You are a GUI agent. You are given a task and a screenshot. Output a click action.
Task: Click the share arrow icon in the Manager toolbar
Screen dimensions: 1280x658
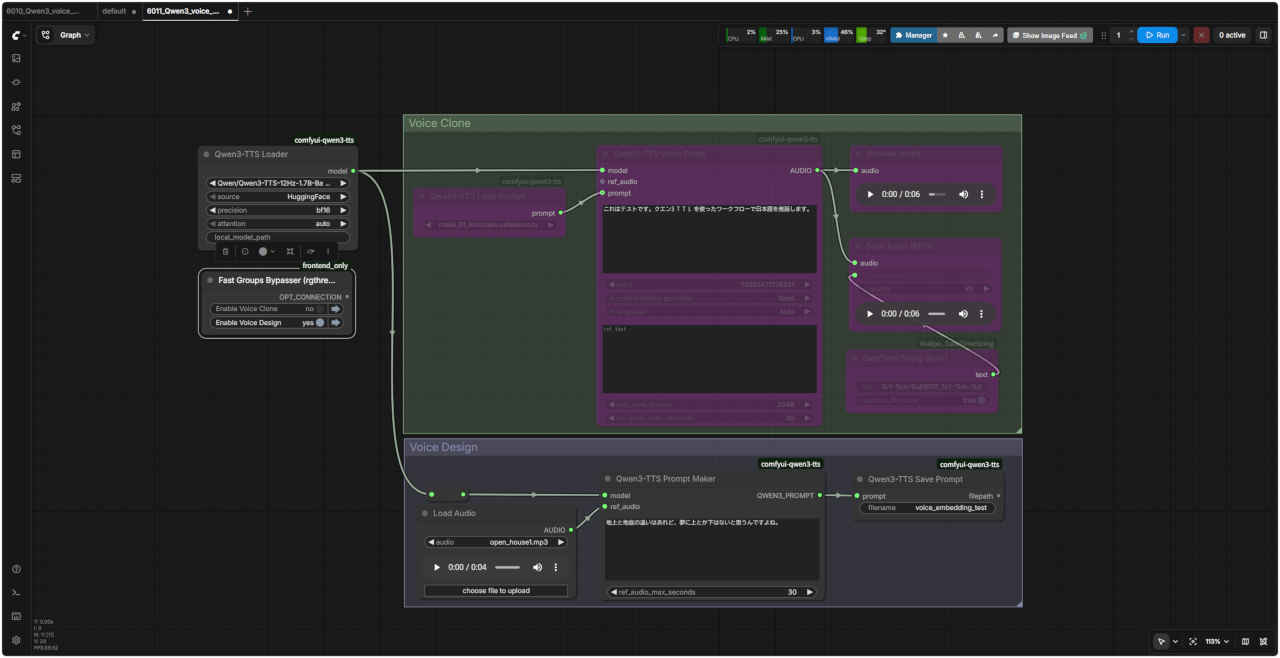point(995,35)
